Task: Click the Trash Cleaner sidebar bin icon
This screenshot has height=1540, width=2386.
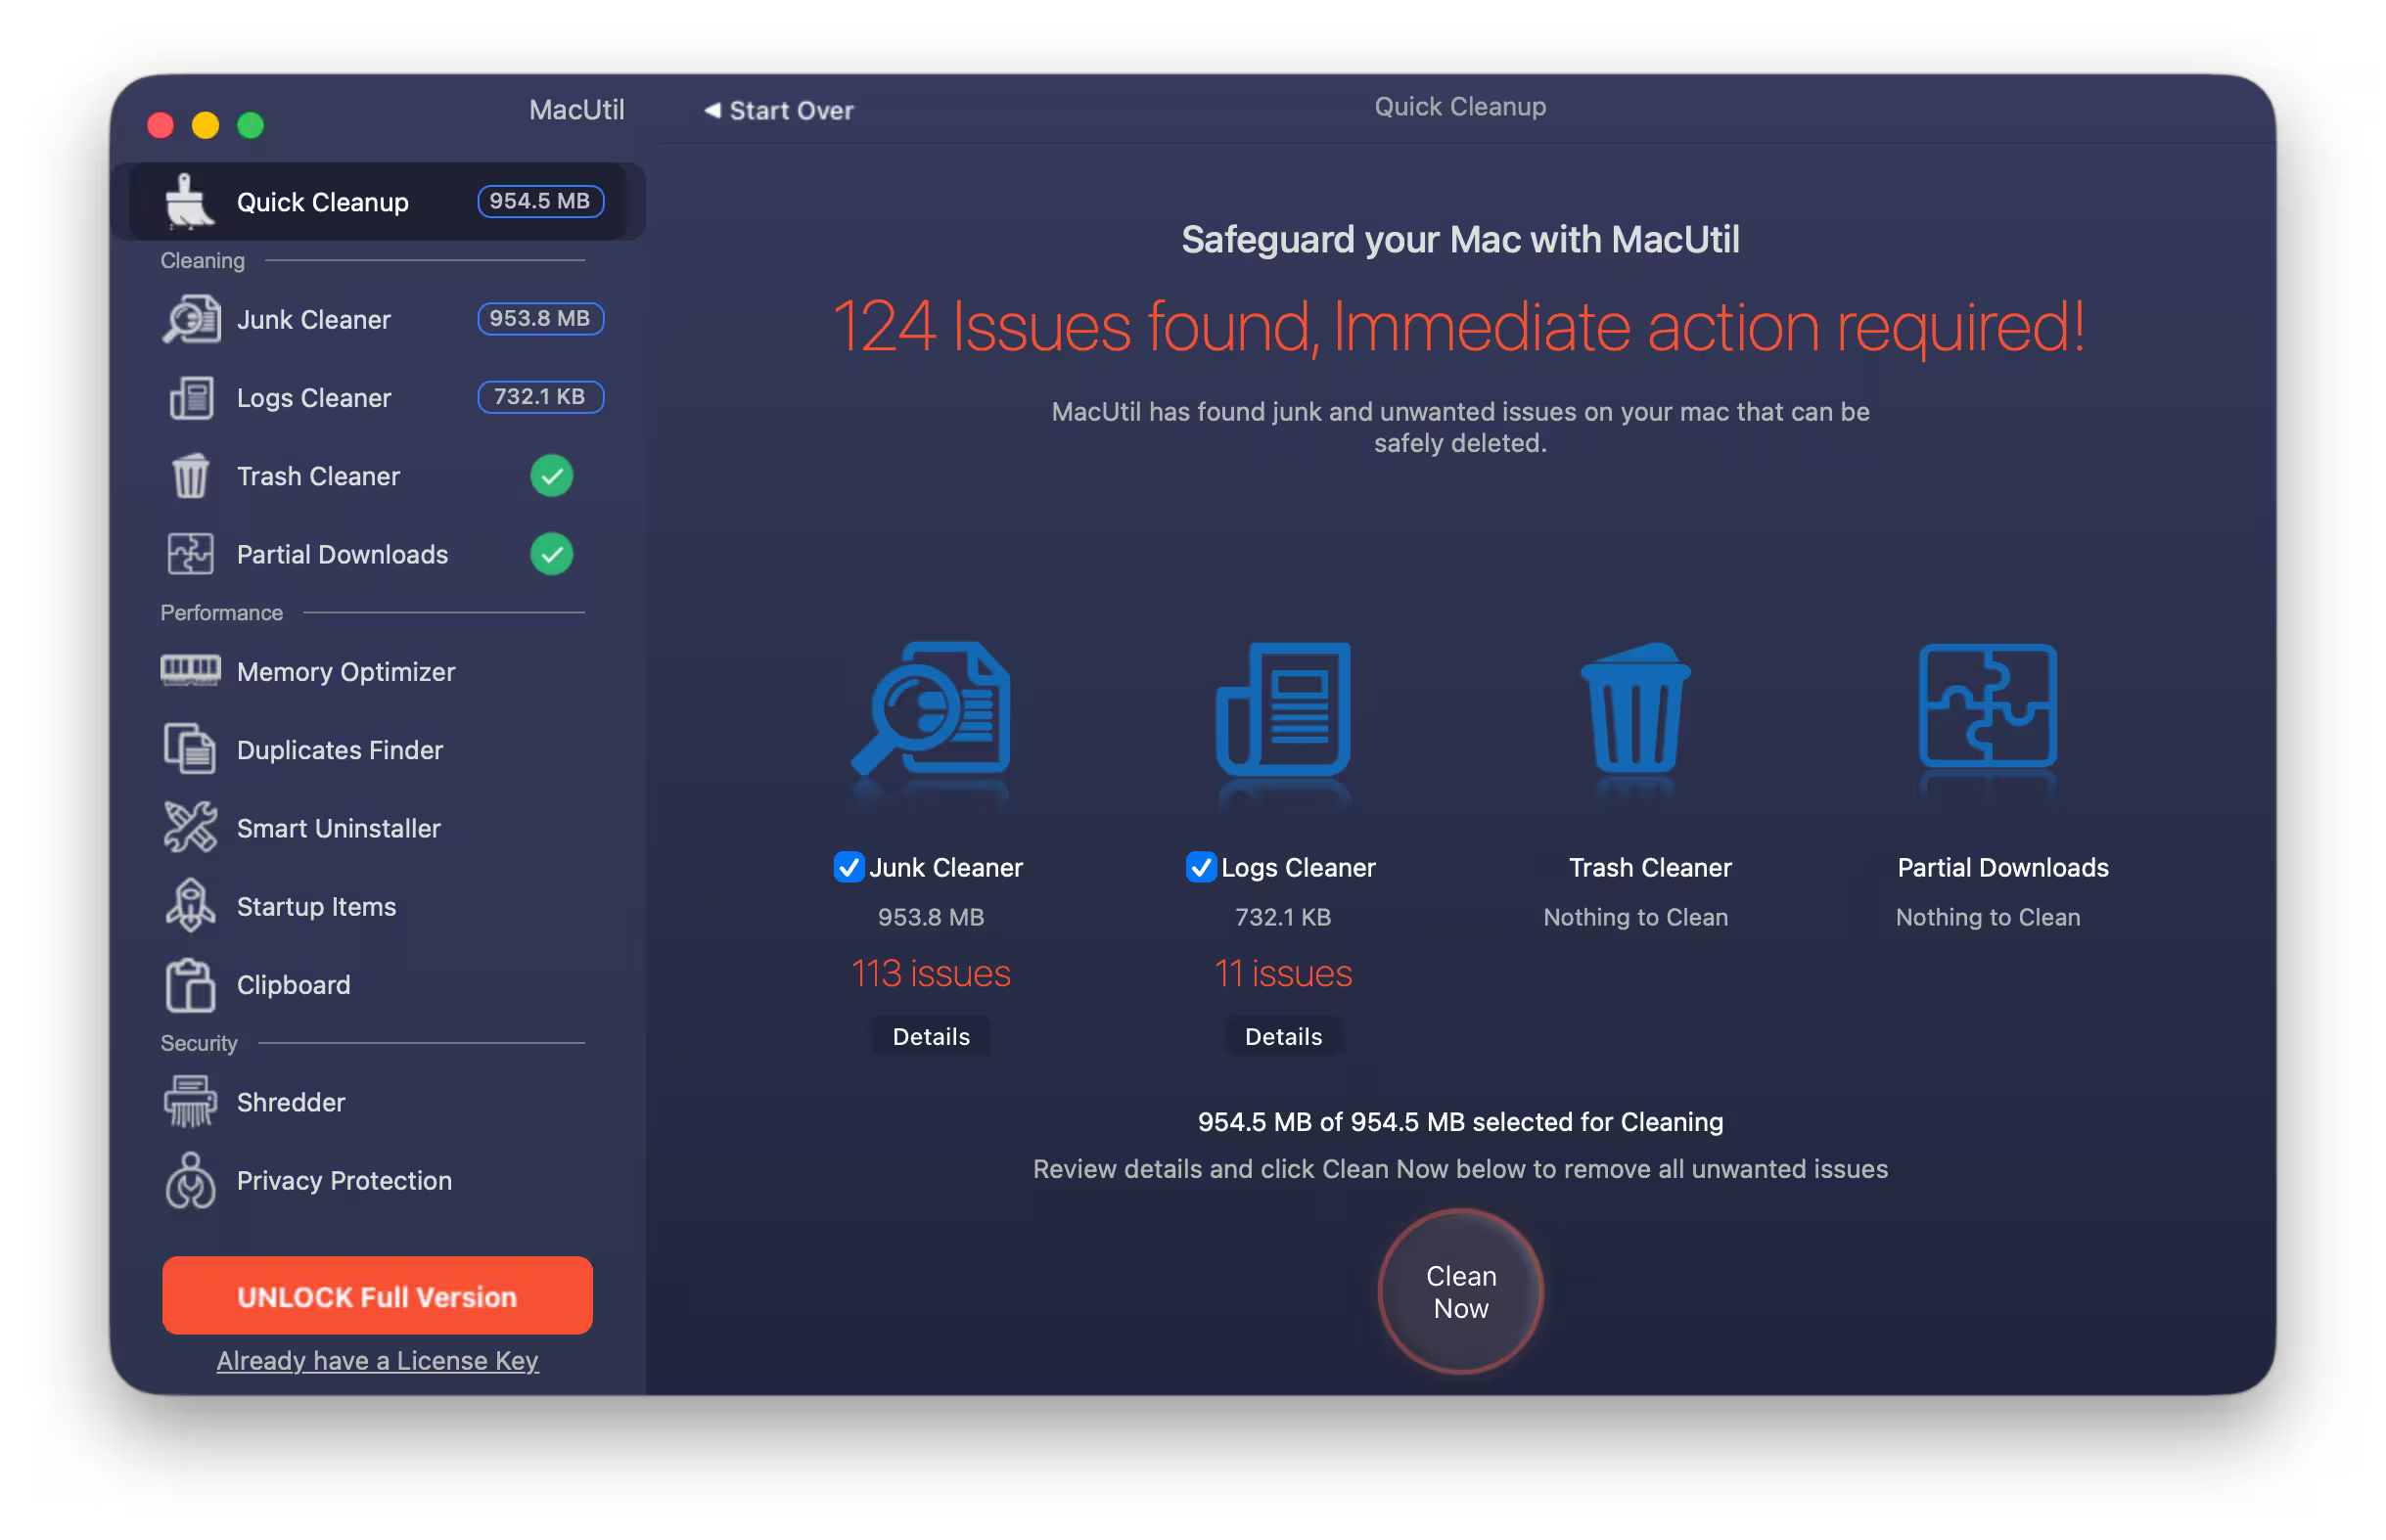Action: point(190,475)
